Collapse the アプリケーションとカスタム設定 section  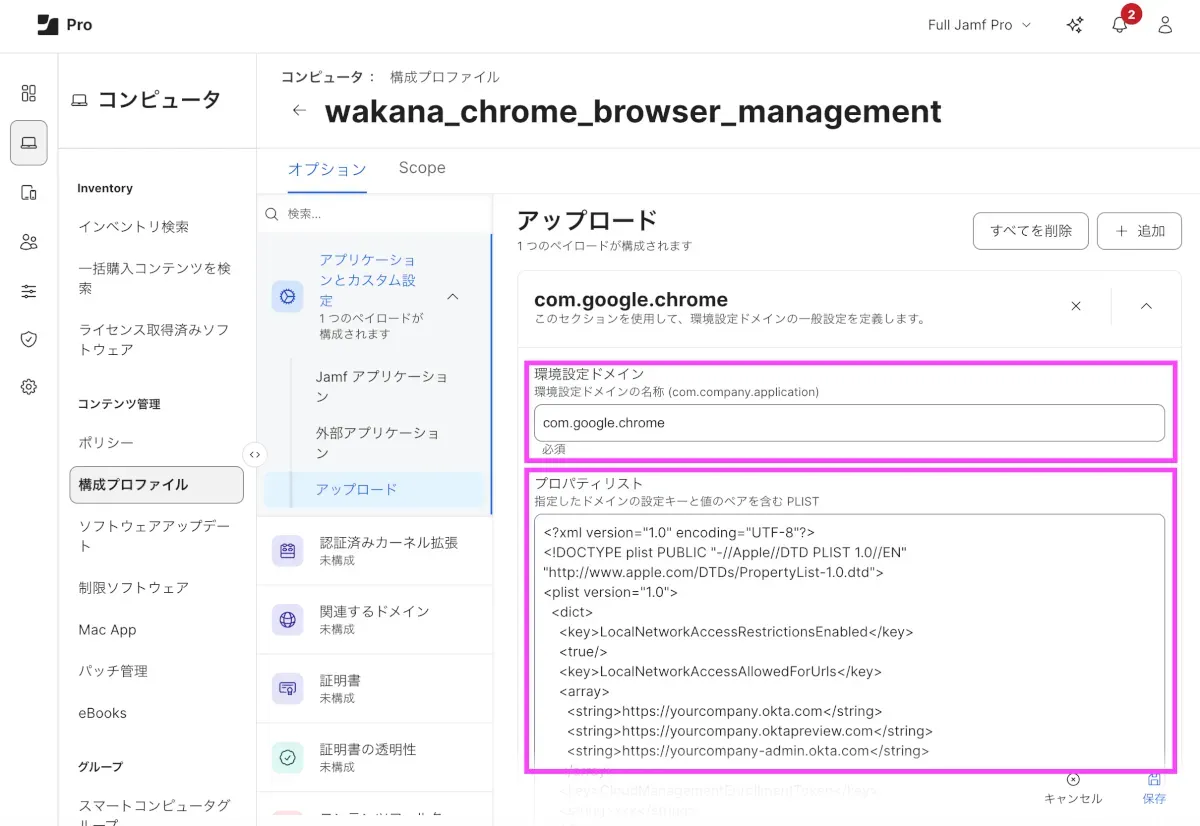(x=453, y=297)
